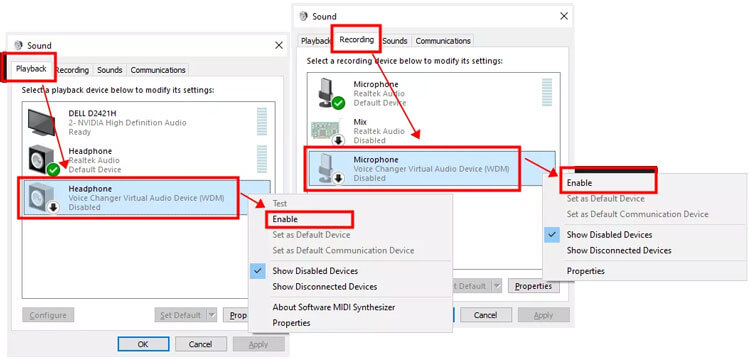The image size is (750, 361).
Task: Select the Recording tab in right Sound window
Action: 356,40
